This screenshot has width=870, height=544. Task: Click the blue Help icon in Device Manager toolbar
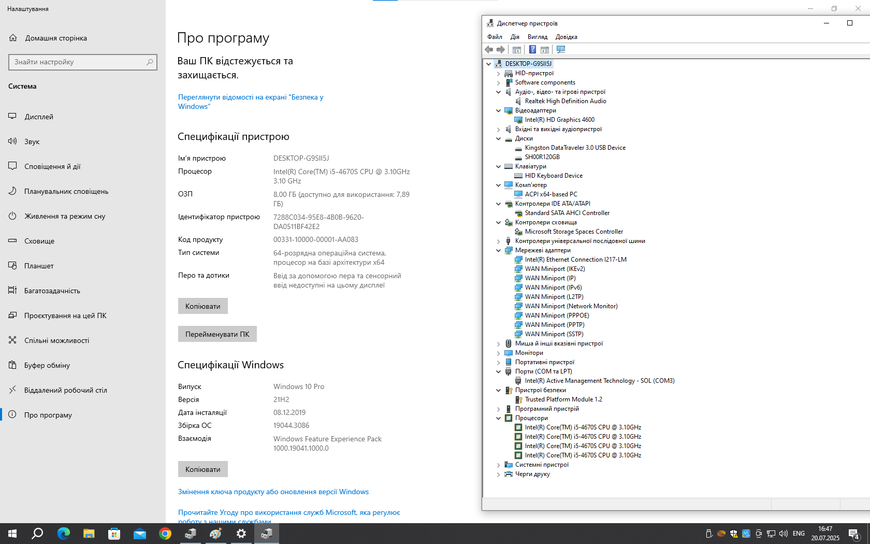coord(532,49)
